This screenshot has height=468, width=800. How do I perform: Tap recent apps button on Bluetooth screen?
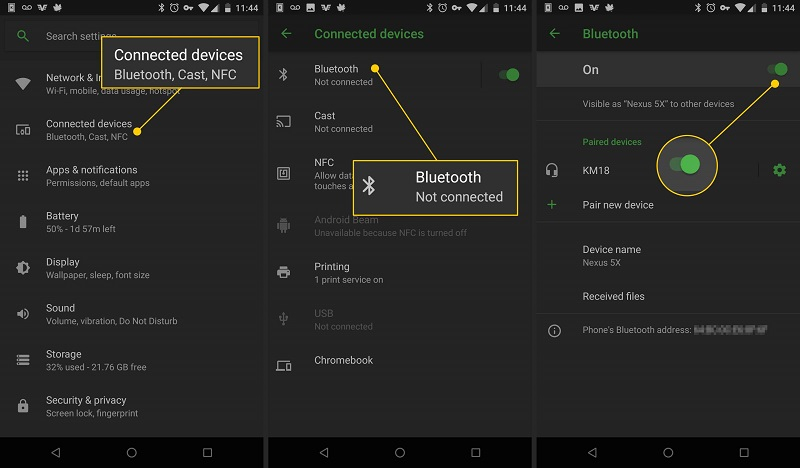[x=744, y=453]
